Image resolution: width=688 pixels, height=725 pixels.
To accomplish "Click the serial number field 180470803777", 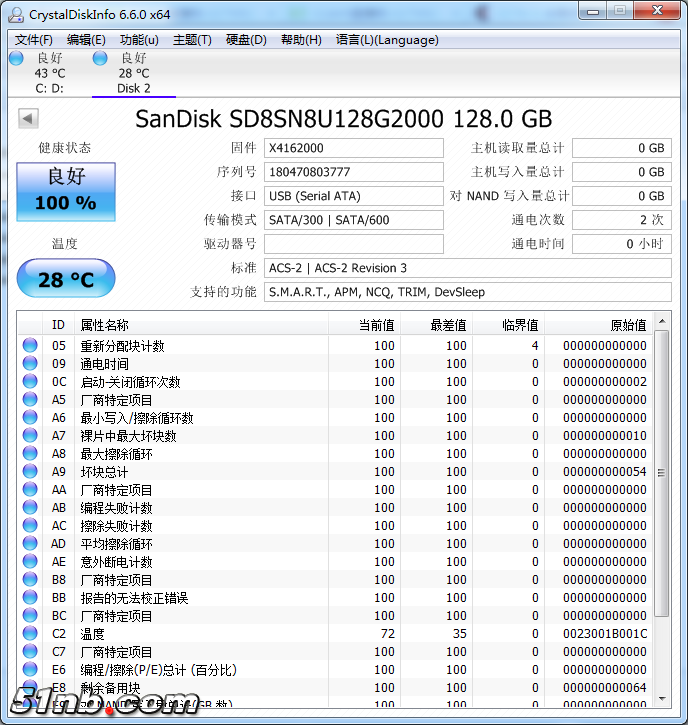I will click(x=353, y=172).
